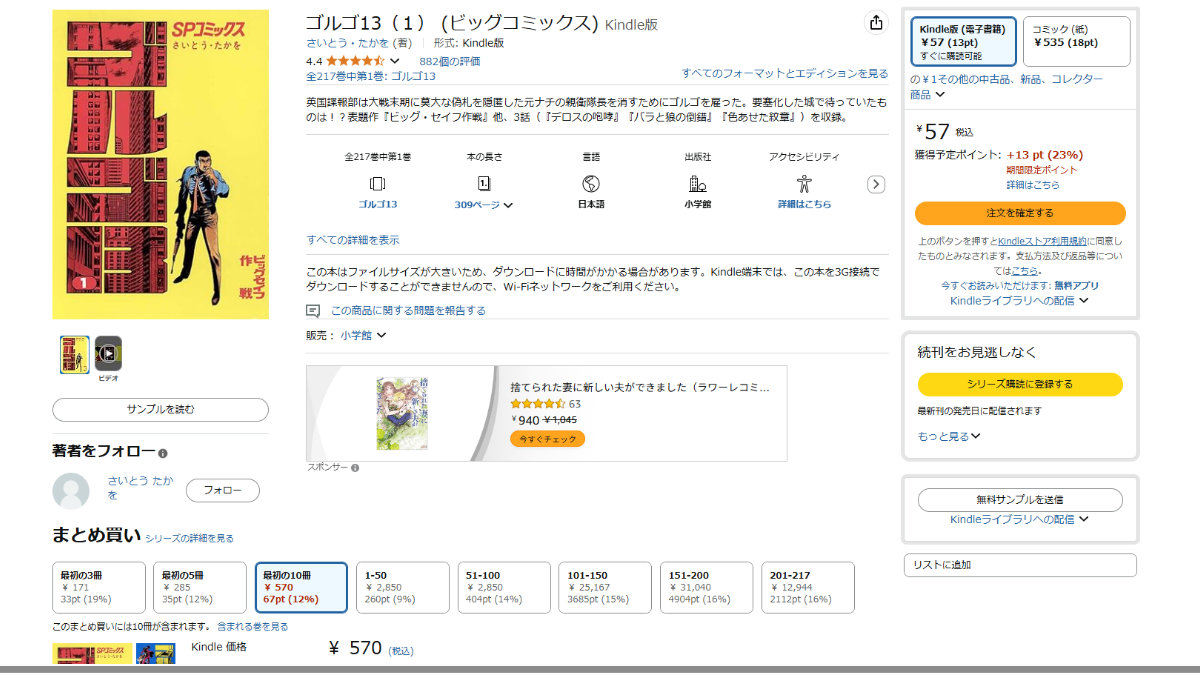Click シリーズ購読に登録する button
Image resolution: width=1200 pixels, height=675 pixels.
coord(1020,384)
